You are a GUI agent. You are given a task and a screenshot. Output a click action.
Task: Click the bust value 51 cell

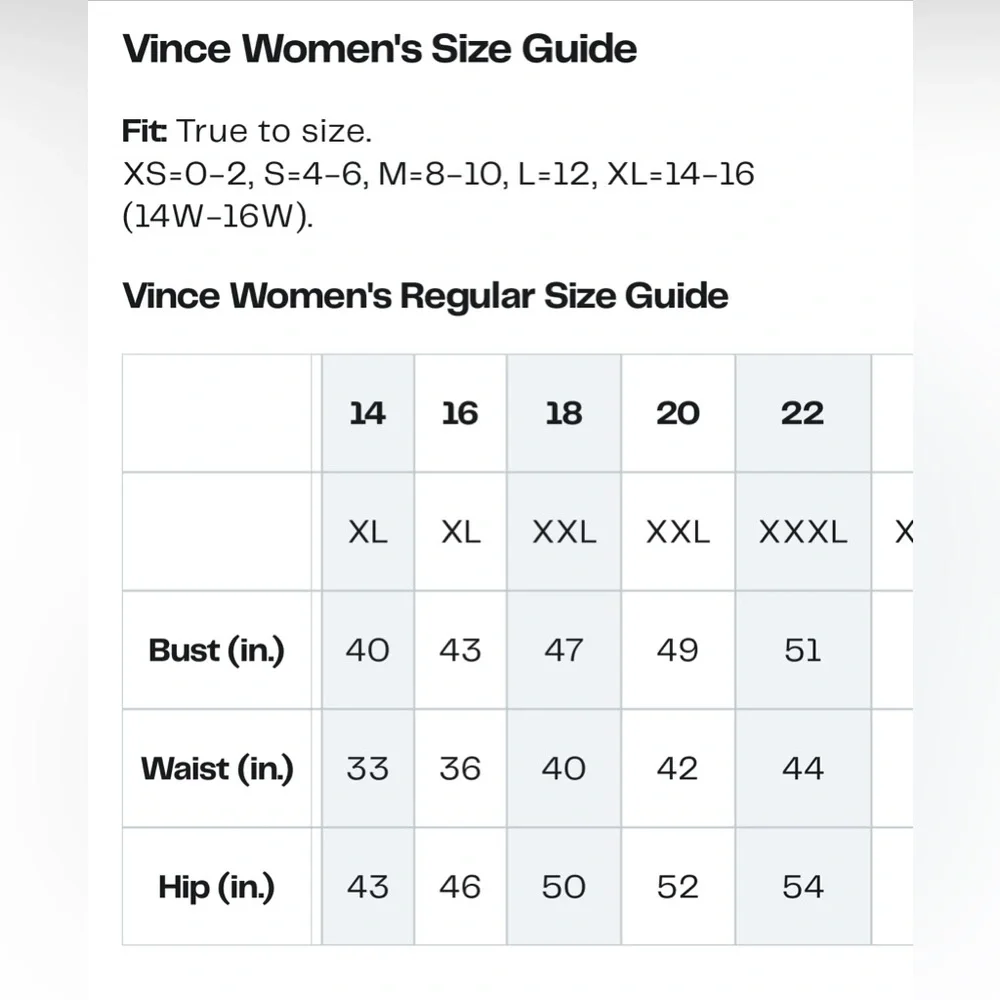802,650
